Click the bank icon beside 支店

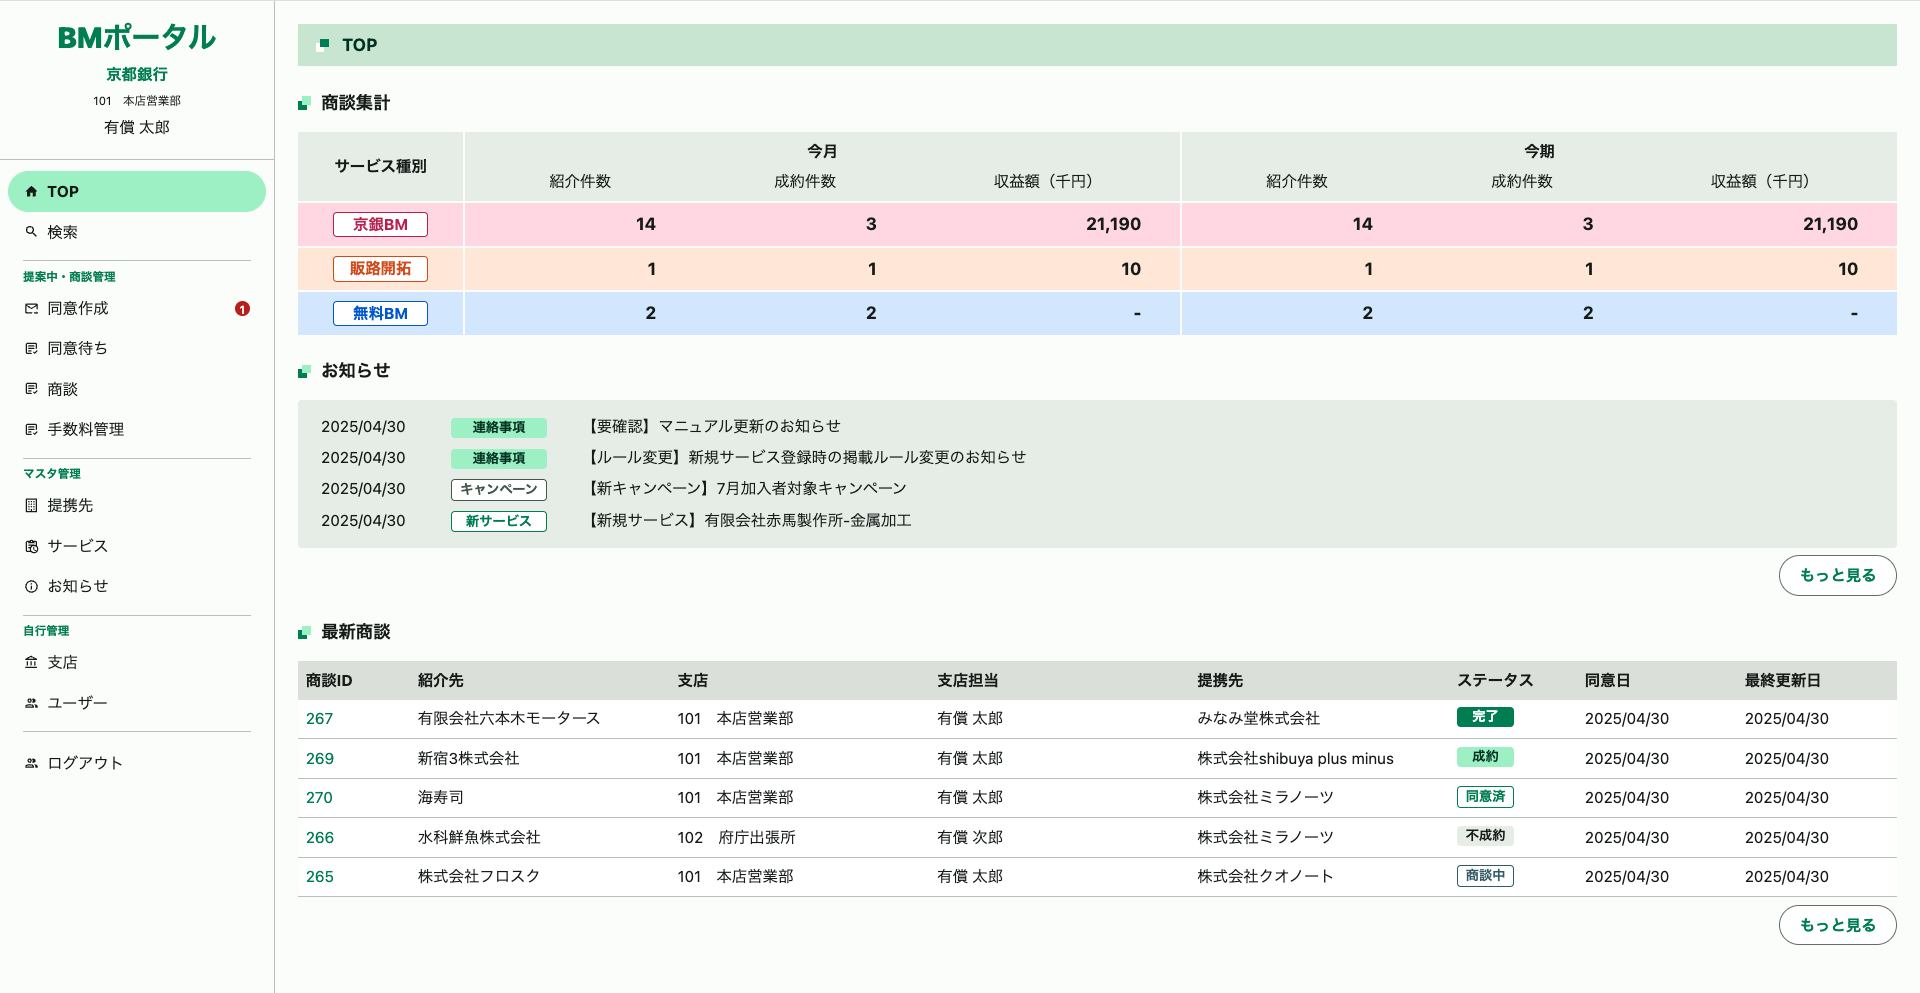[31, 662]
